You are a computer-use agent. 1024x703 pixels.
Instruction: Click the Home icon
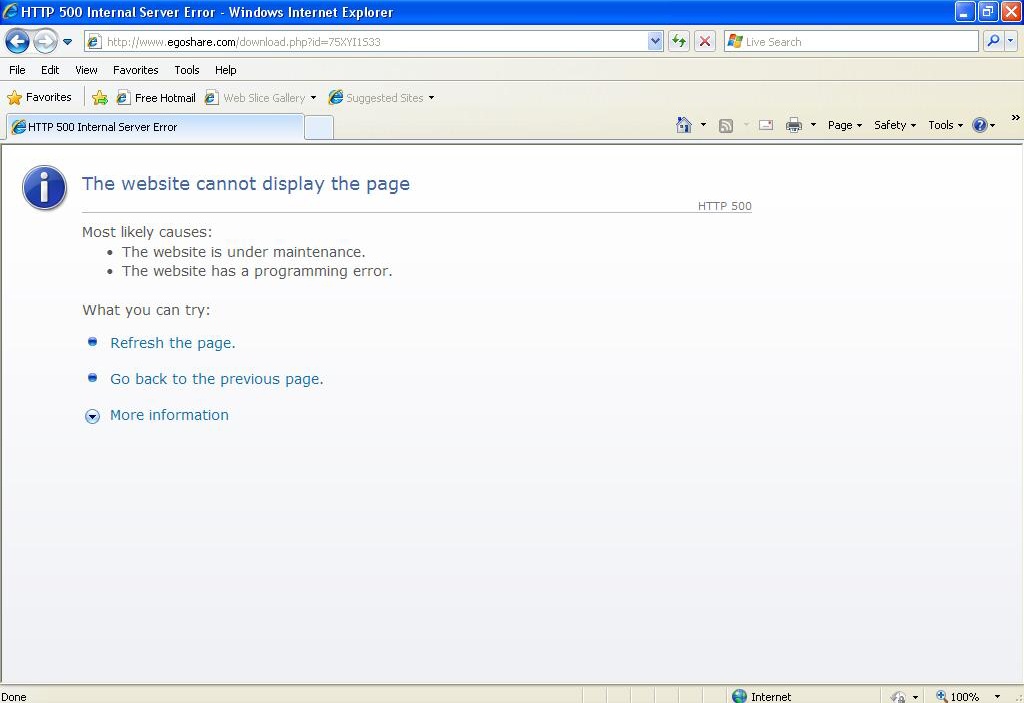tap(684, 125)
